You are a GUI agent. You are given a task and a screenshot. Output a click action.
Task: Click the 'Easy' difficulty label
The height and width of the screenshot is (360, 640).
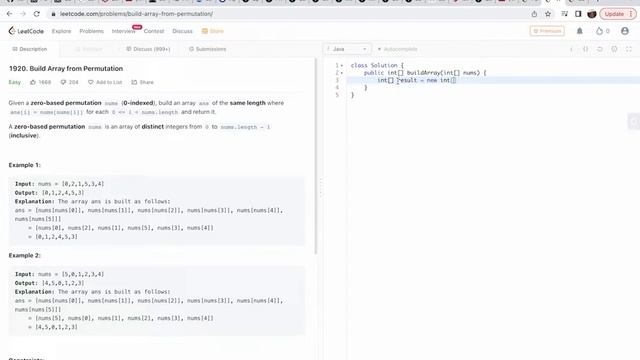point(15,82)
